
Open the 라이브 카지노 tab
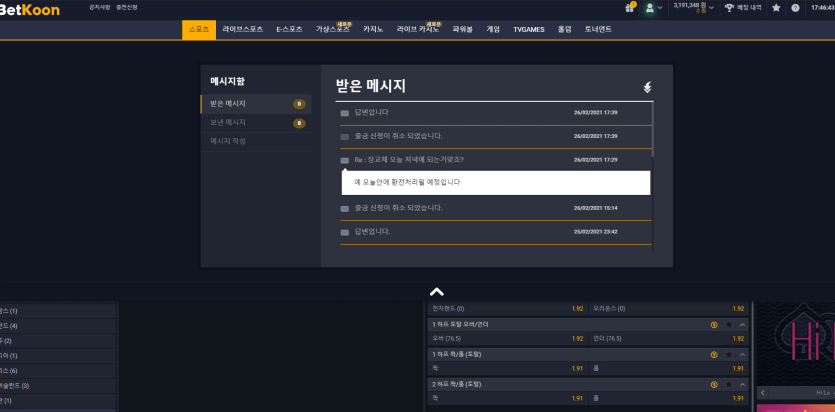418,30
